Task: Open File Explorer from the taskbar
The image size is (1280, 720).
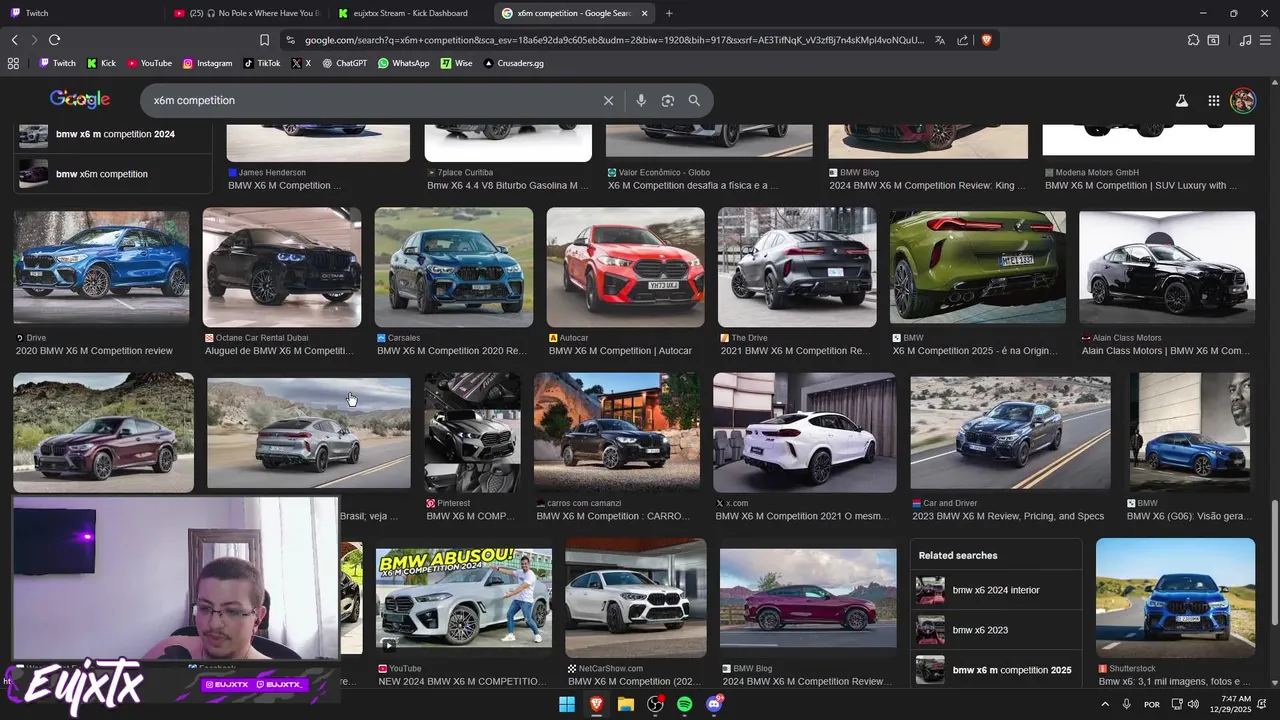Action: coord(626,704)
